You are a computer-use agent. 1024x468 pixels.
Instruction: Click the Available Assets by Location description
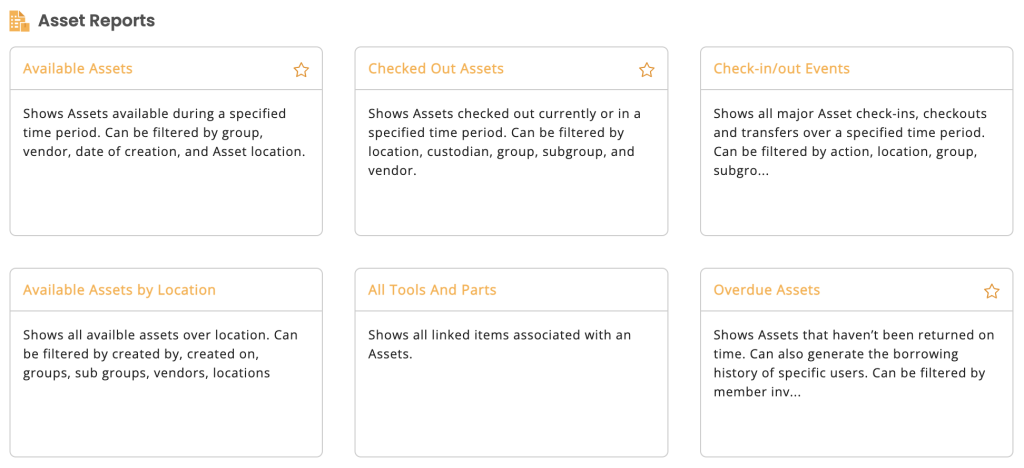click(x=160, y=354)
